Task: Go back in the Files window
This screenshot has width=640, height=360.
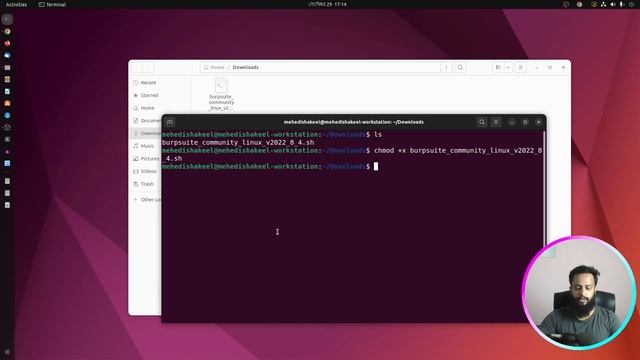Action: (x=137, y=67)
